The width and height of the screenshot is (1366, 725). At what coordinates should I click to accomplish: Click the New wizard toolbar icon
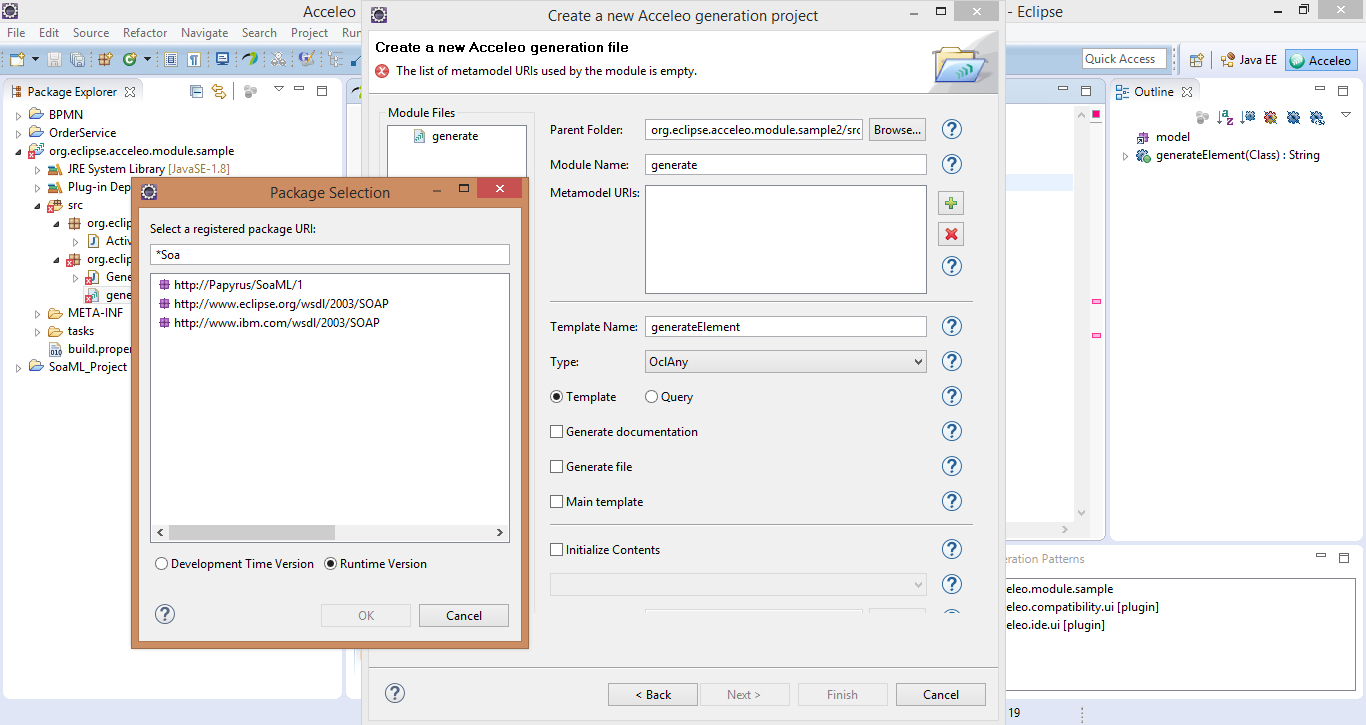(x=17, y=59)
